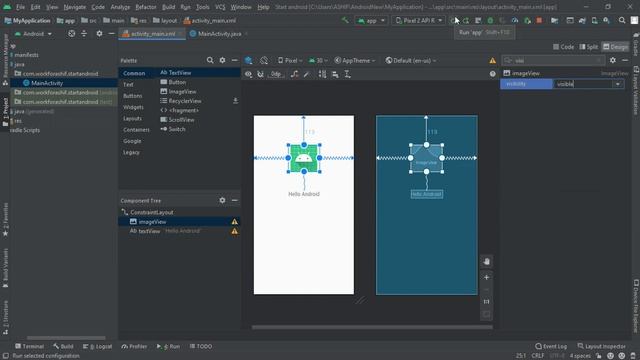Click the layout warning triangle icon
This screenshot has height=360, width=640.
click(x=493, y=60)
